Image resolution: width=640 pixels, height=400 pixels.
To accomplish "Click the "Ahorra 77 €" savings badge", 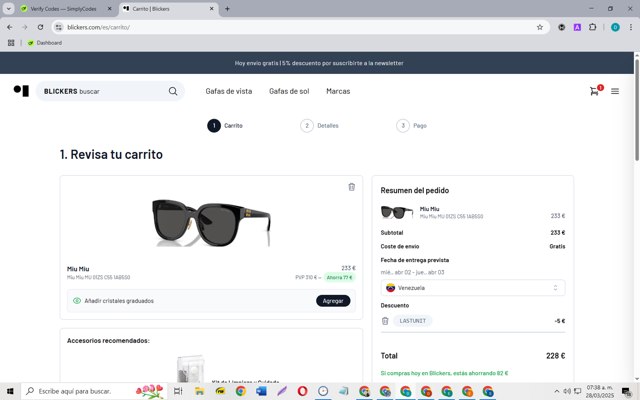I will (x=340, y=278).
